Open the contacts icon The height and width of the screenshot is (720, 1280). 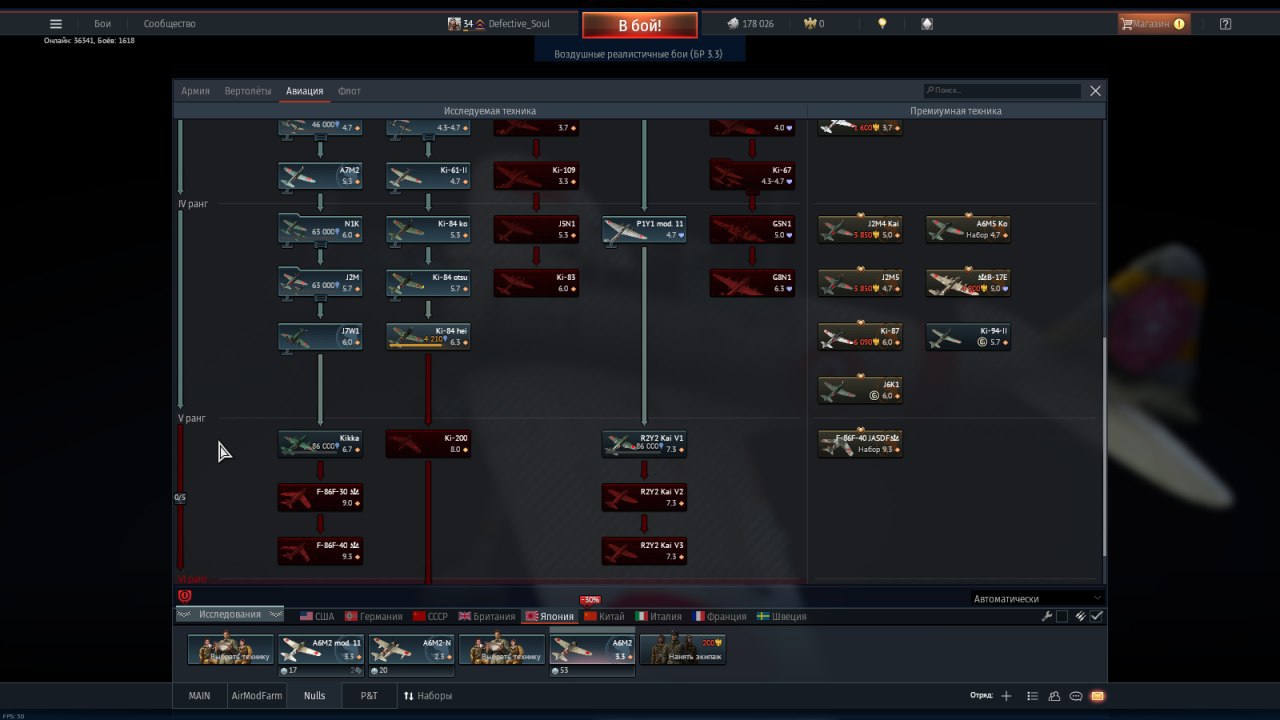coord(1054,696)
